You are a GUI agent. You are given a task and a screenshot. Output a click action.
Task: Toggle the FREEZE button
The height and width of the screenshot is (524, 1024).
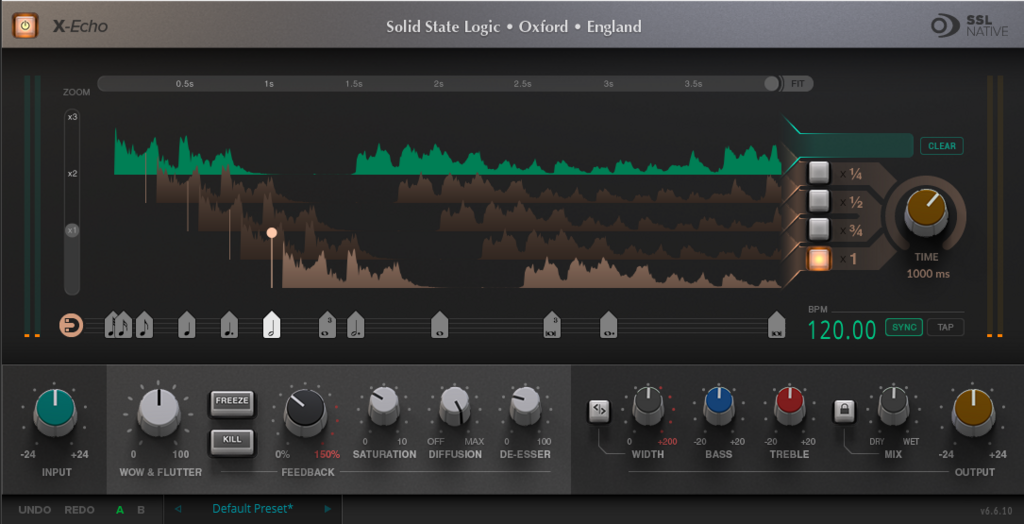pos(232,403)
